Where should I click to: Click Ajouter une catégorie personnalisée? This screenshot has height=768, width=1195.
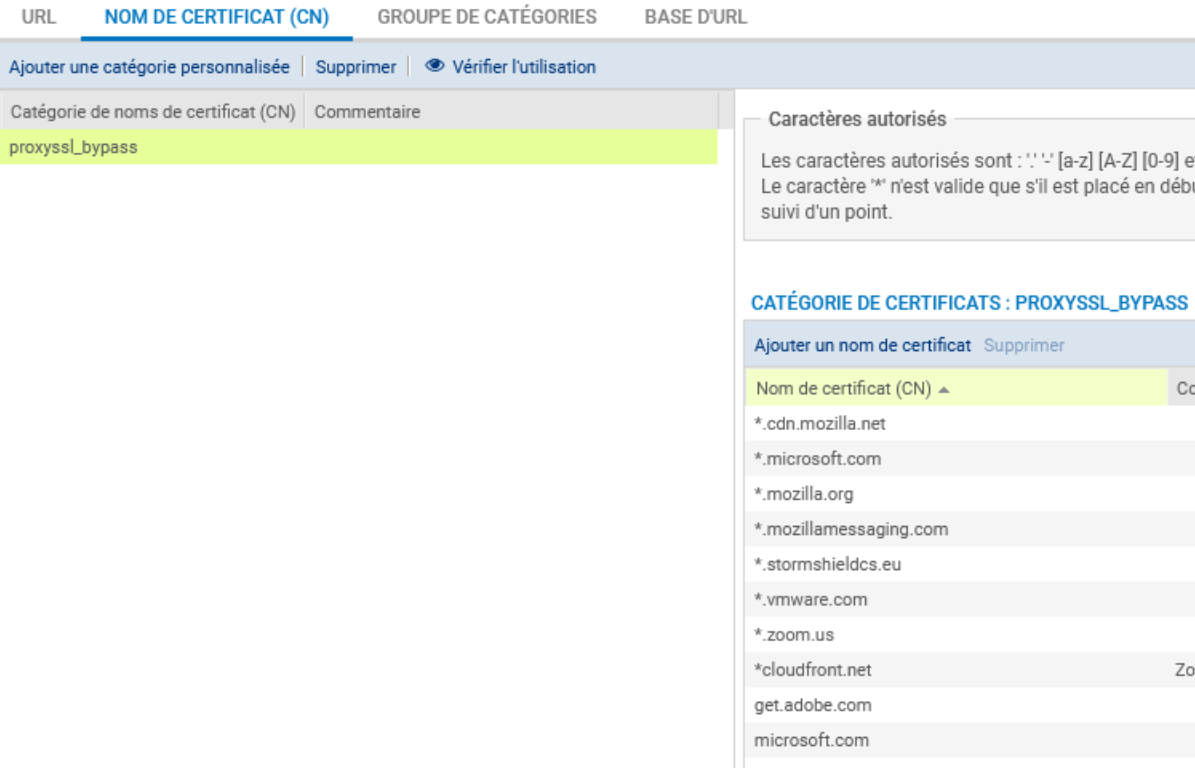[149, 67]
